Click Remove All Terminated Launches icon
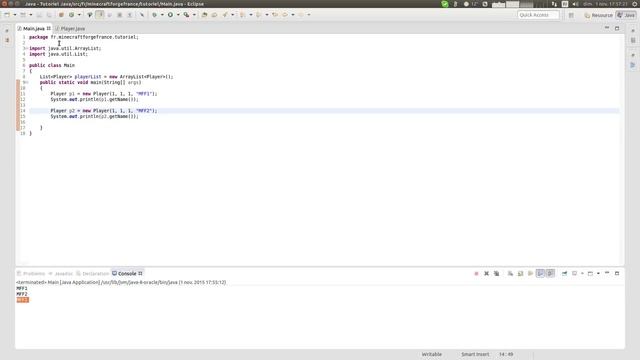Image resolution: width=640 pixels, height=360 pixels. tap(496, 273)
